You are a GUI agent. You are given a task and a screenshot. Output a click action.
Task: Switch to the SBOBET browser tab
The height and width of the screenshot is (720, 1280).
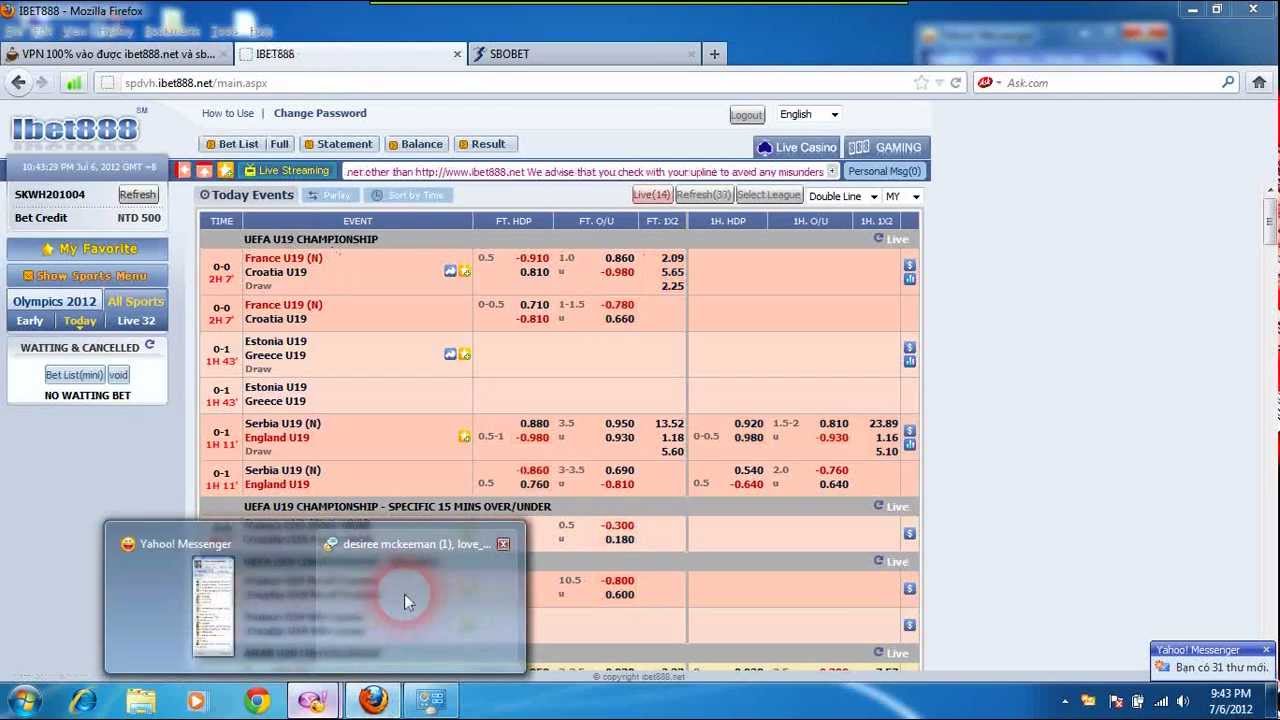point(587,54)
